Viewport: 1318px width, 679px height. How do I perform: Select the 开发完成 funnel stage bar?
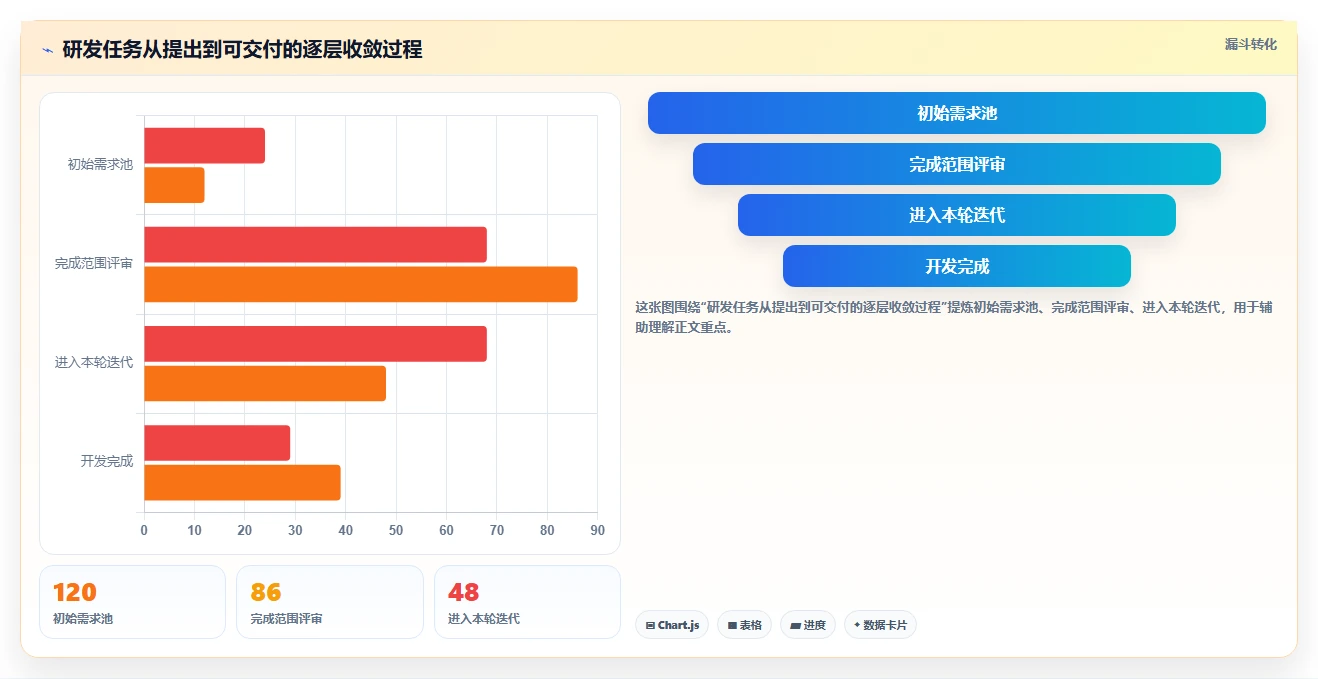(x=956, y=266)
